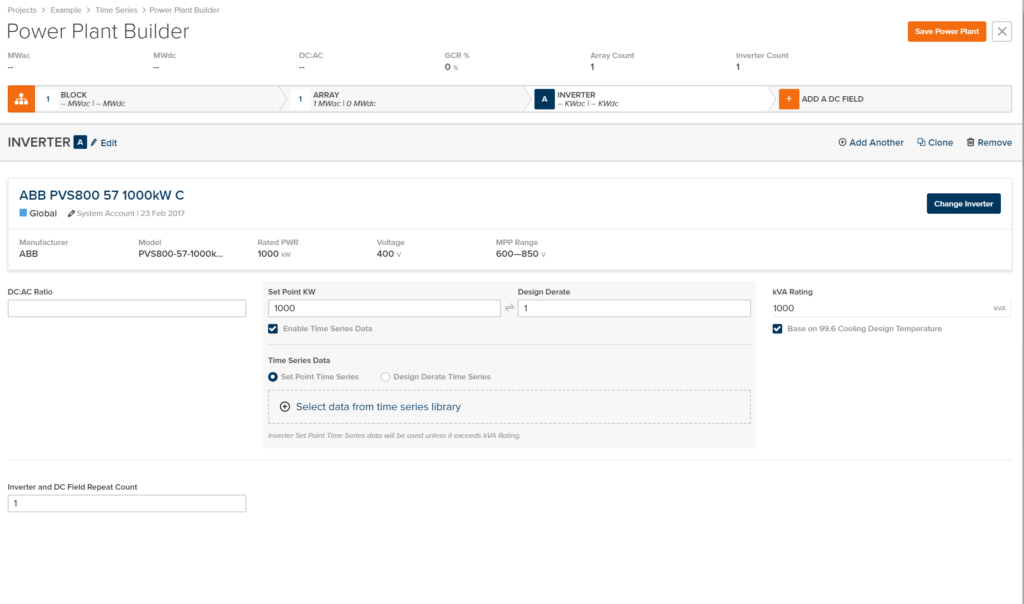This screenshot has height=604, width=1024.
Task: Click the orange plus icon for DC field
Action: click(x=788, y=99)
